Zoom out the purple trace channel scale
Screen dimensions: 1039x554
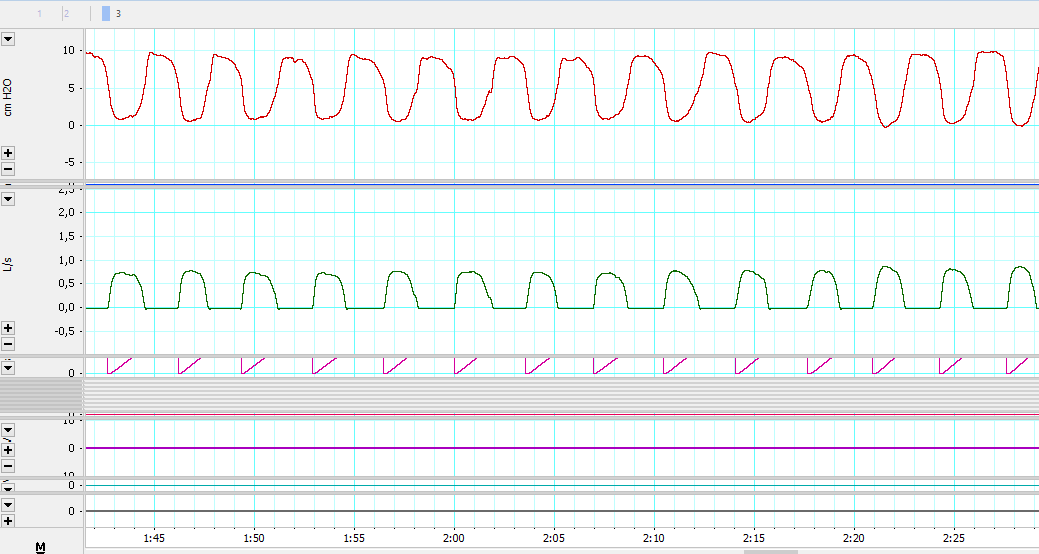(8, 466)
